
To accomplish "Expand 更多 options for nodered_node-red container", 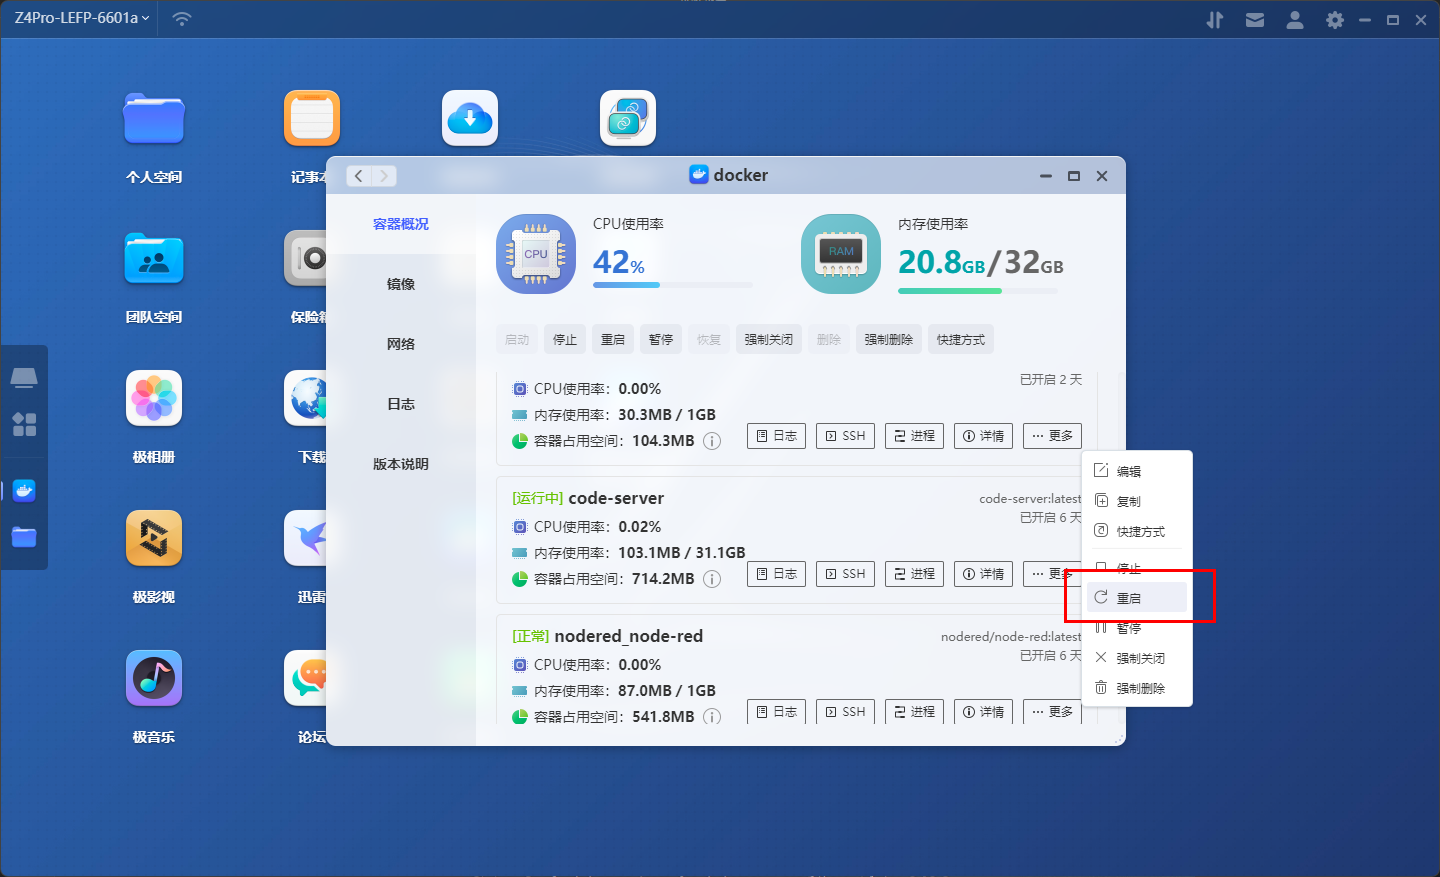I will pos(1052,712).
